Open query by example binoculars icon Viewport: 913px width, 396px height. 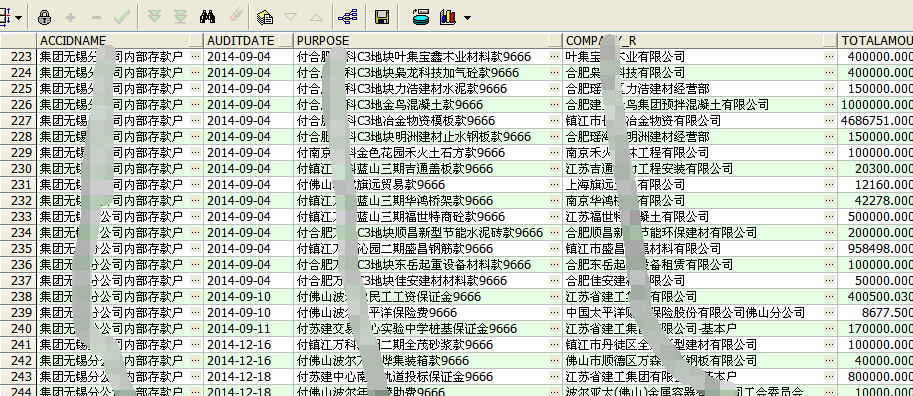point(207,17)
